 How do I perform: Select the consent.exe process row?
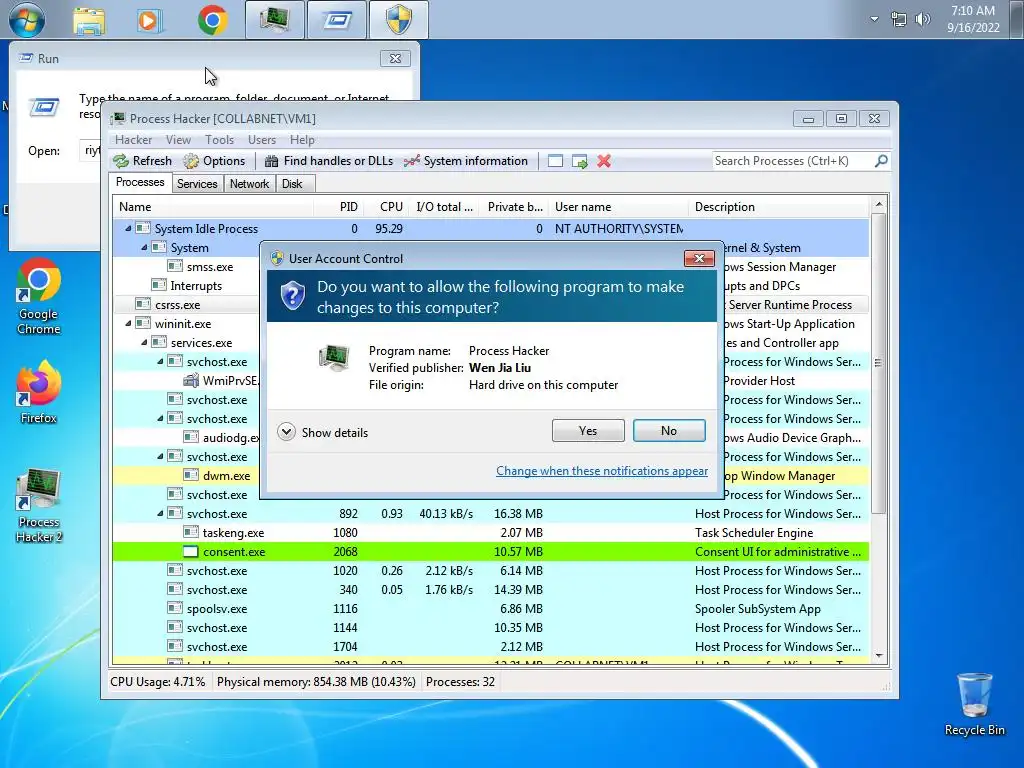click(x=490, y=552)
